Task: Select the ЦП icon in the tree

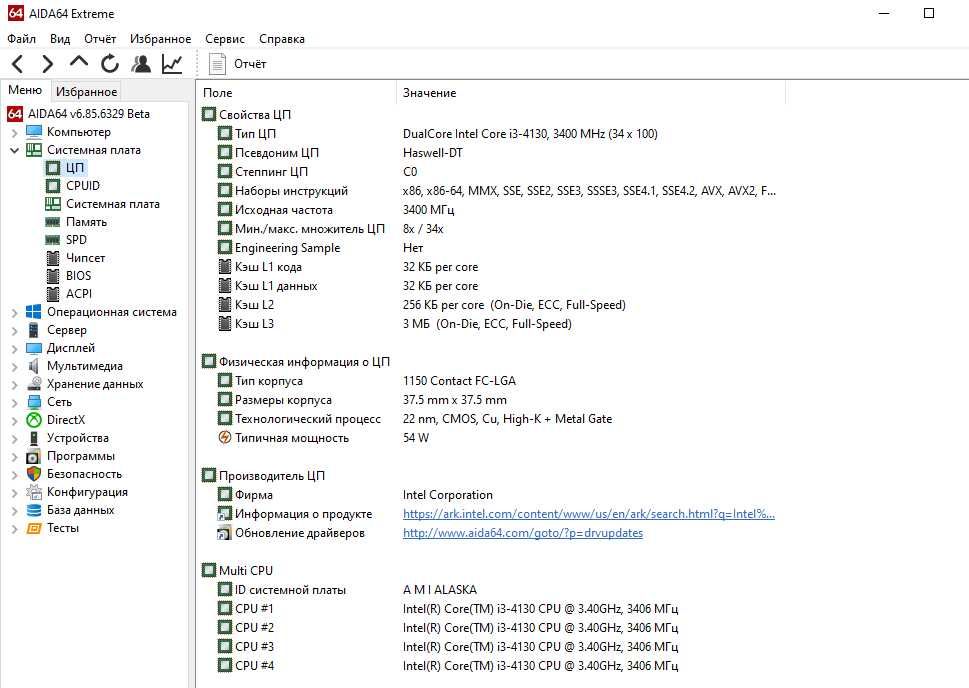Action: coord(53,168)
